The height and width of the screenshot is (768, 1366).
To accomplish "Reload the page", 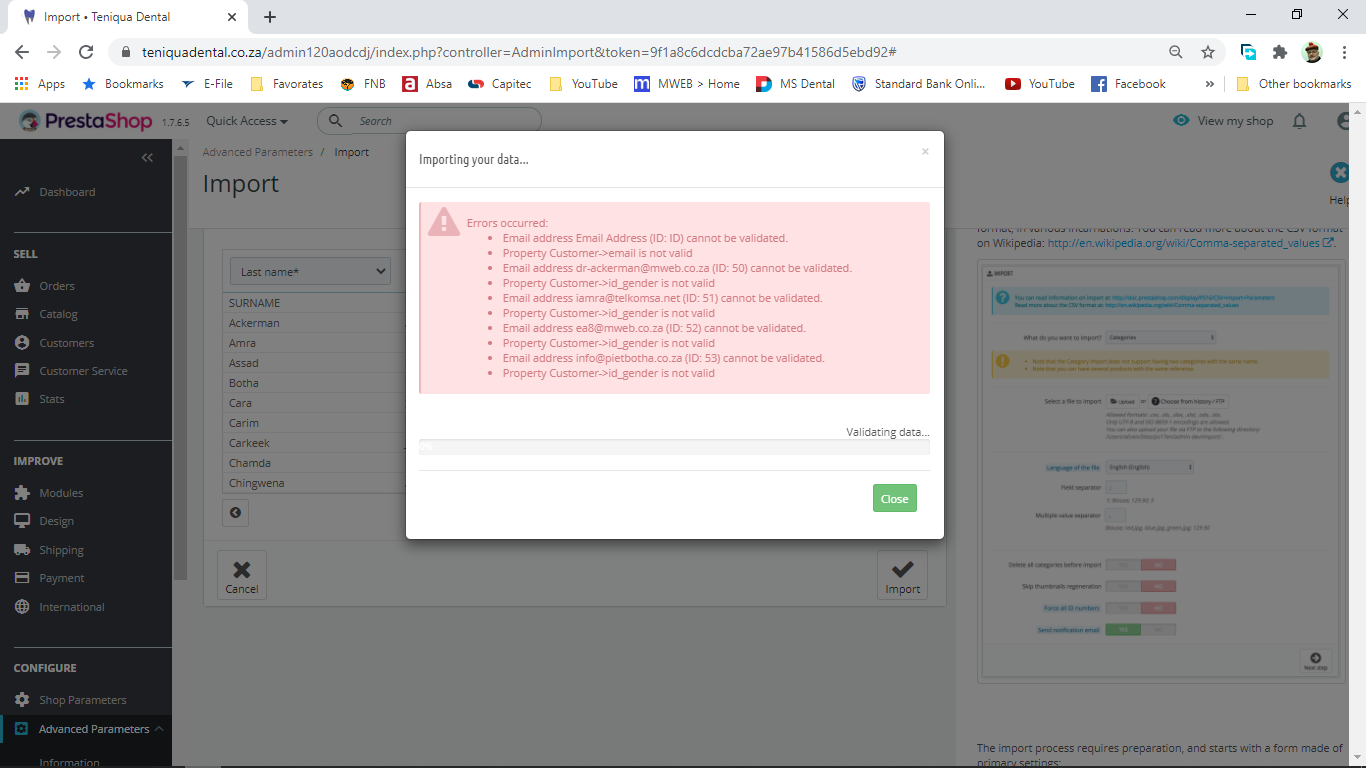I will coord(86,52).
